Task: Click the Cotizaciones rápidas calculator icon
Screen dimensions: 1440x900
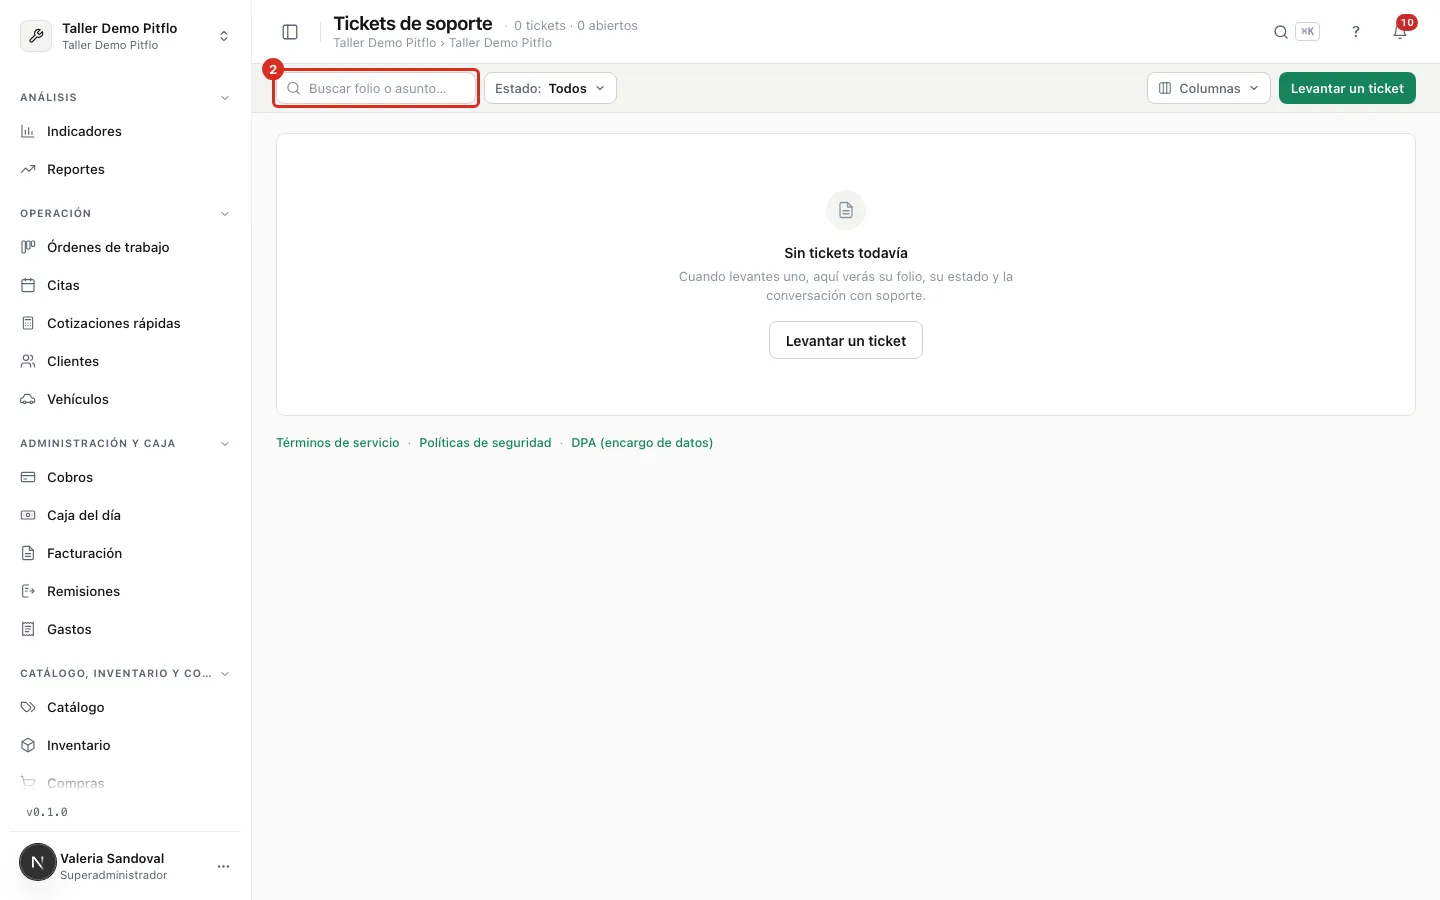Action: click(28, 323)
